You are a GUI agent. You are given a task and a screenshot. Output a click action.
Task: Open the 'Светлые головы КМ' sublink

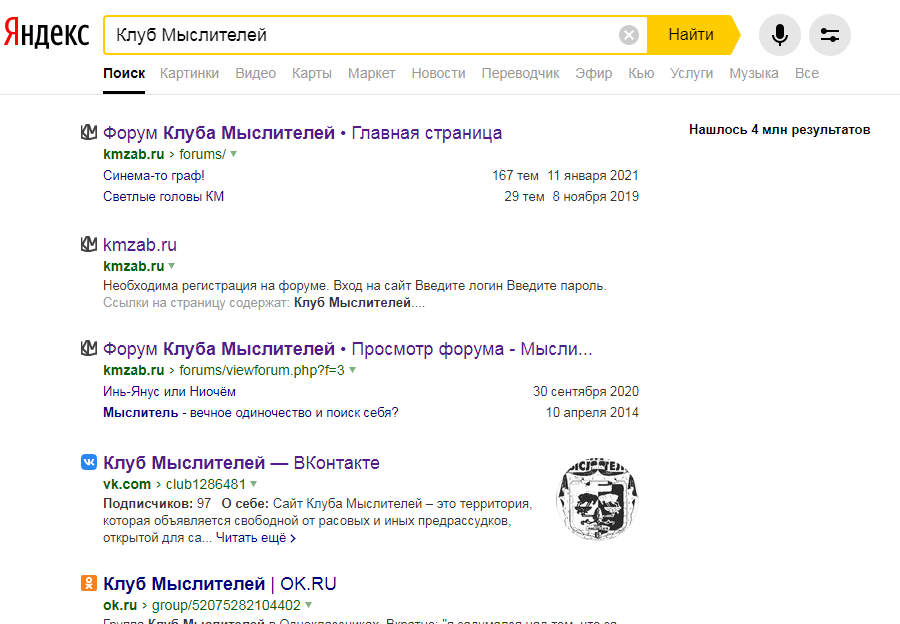164,196
